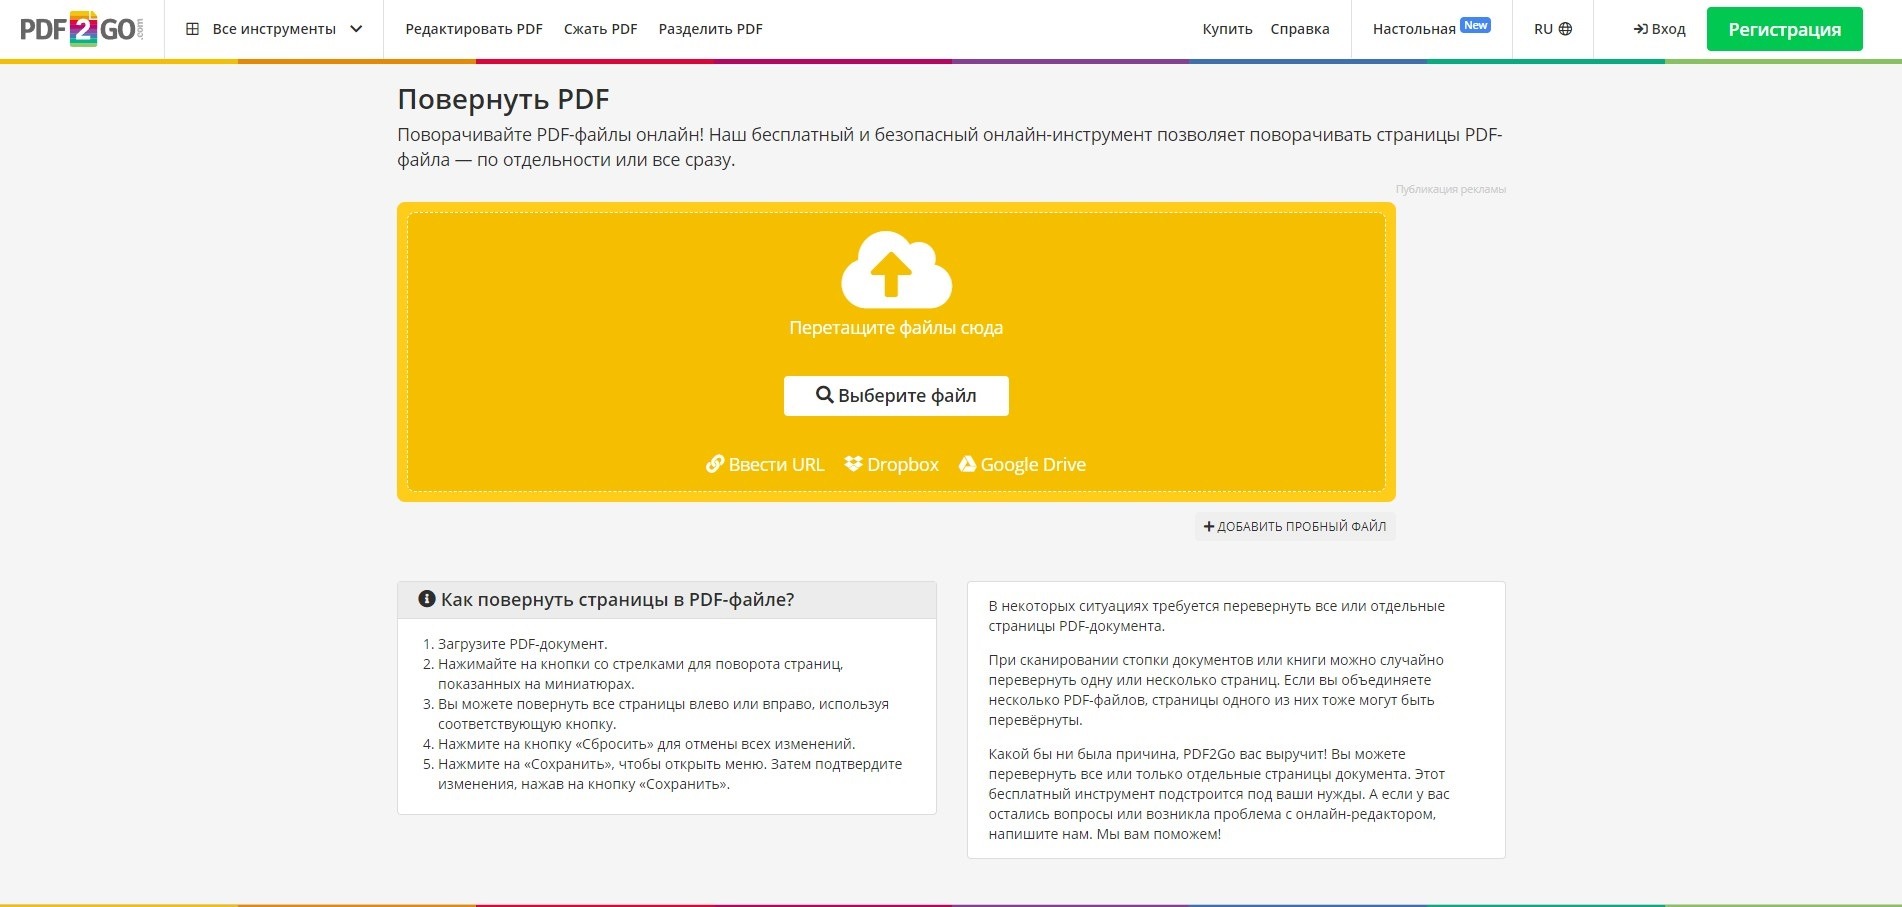
Task: Click the plus icon in Добавить пробный файл
Action: pos(1209,526)
